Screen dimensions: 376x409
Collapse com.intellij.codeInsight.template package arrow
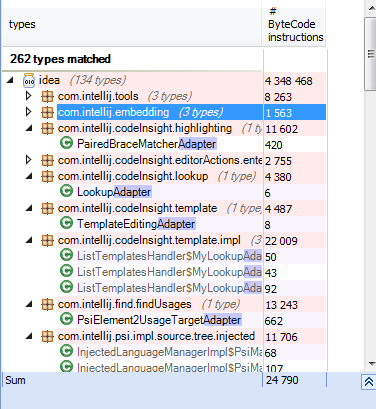click(x=29, y=208)
